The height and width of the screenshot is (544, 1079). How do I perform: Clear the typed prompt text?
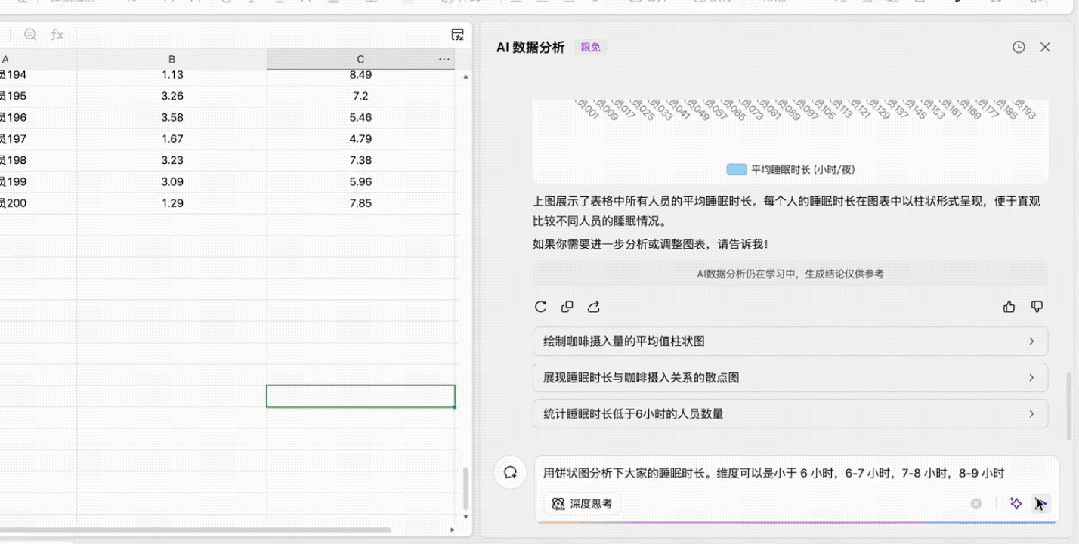(976, 503)
